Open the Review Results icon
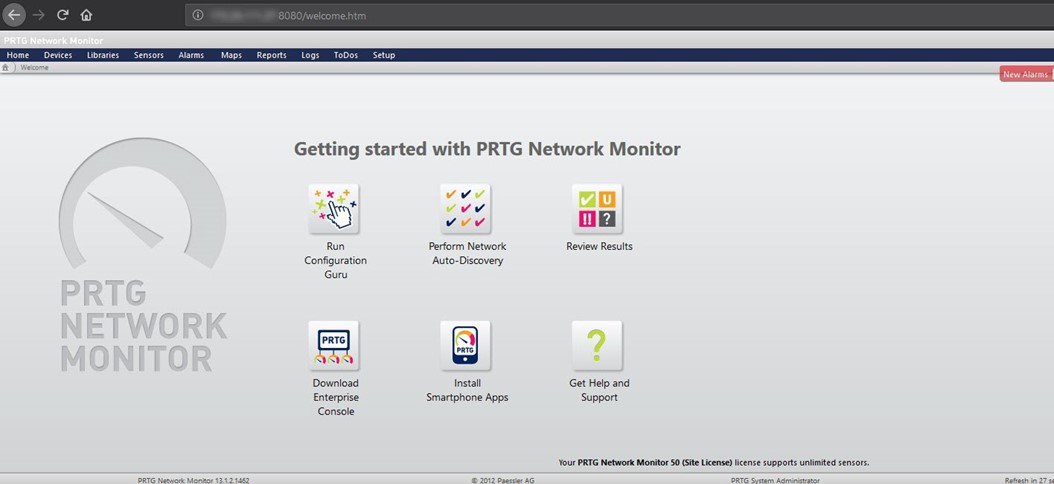This screenshot has width=1054, height=484. point(597,209)
